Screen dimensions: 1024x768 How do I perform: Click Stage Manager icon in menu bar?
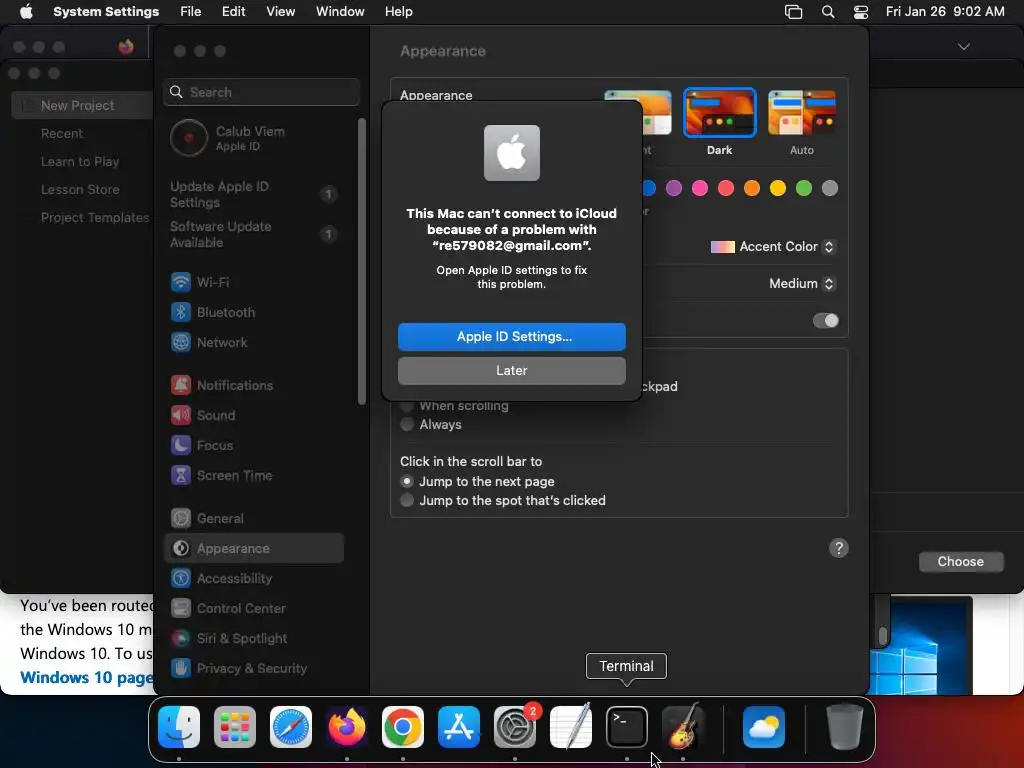point(793,12)
